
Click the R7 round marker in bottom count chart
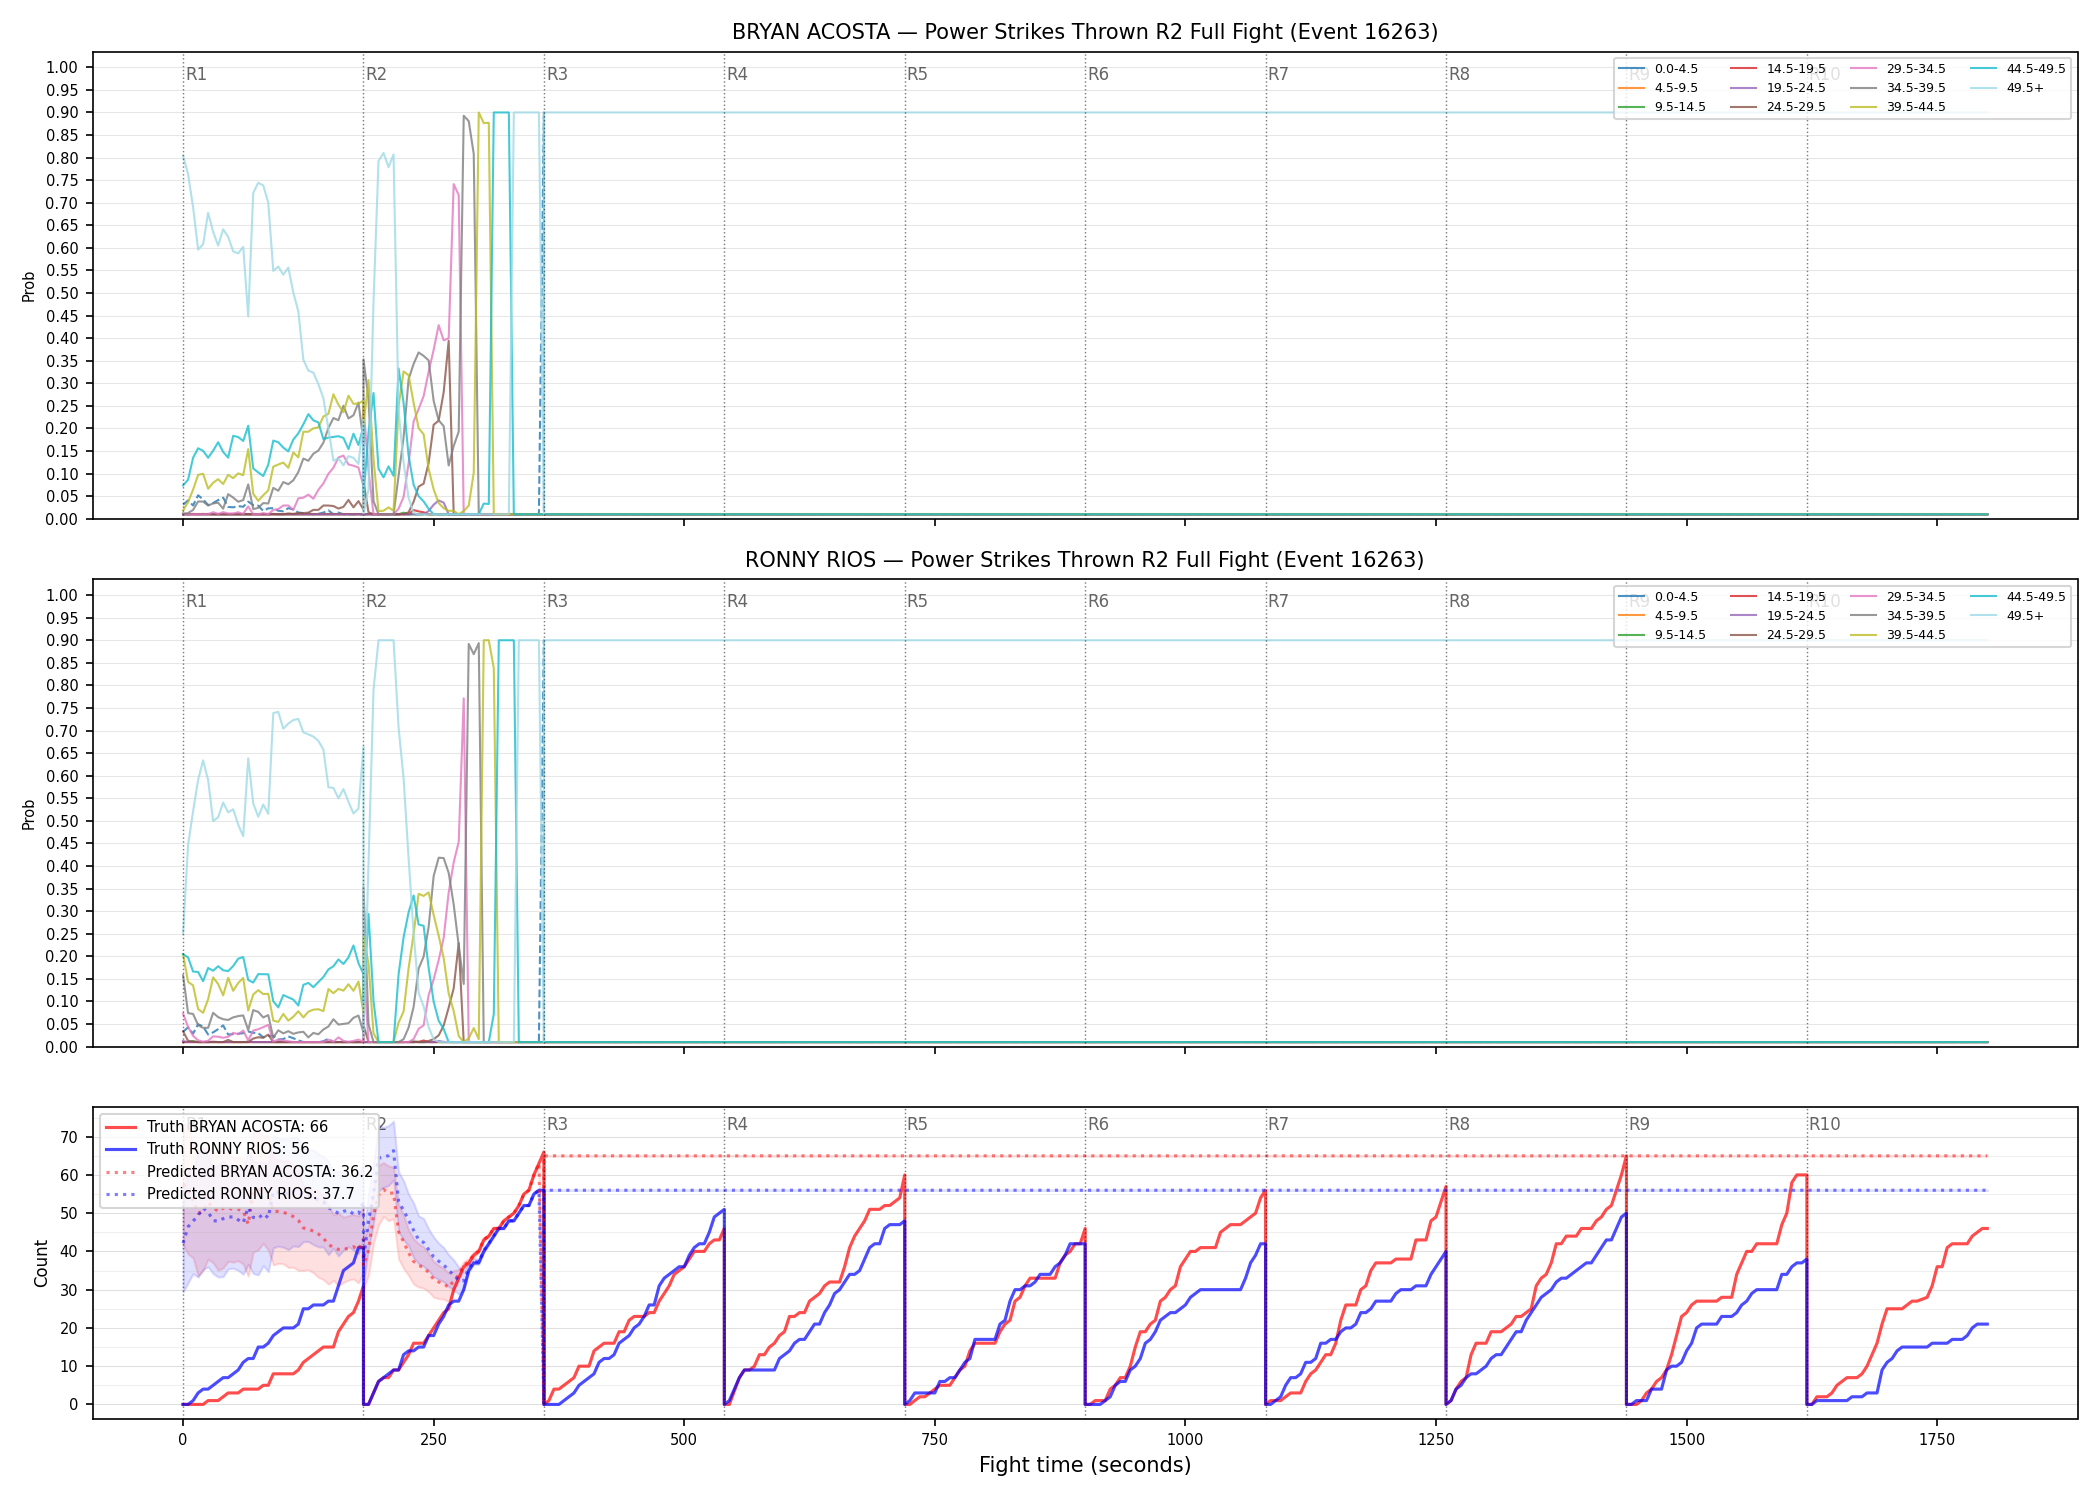pos(1278,1124)
